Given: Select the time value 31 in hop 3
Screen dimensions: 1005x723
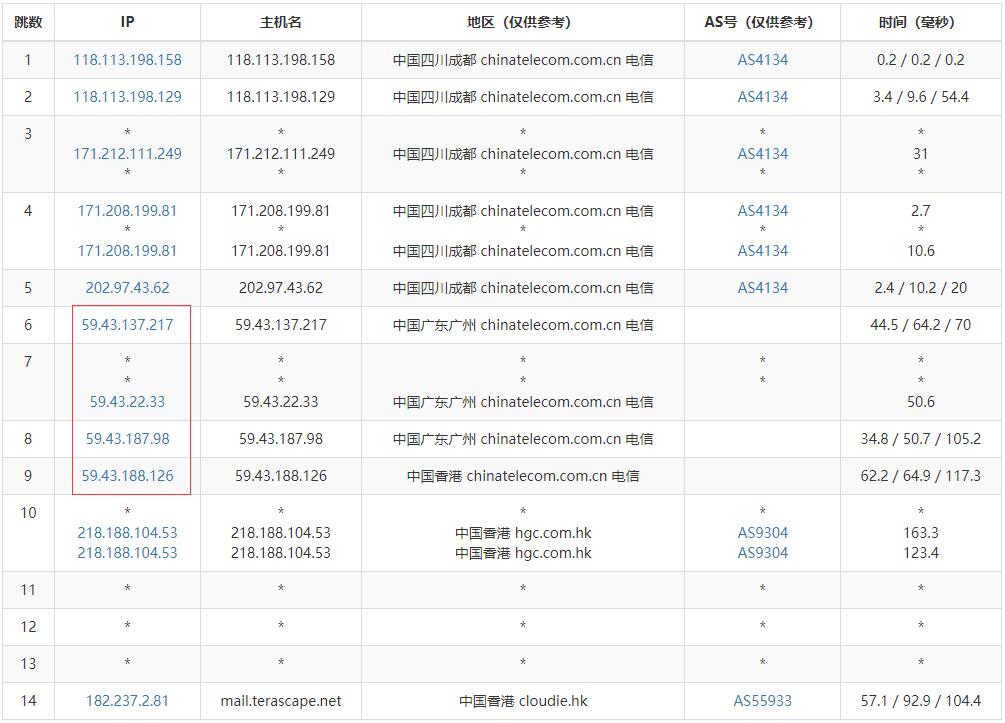Looking at the screenshot, I should 921,154.
